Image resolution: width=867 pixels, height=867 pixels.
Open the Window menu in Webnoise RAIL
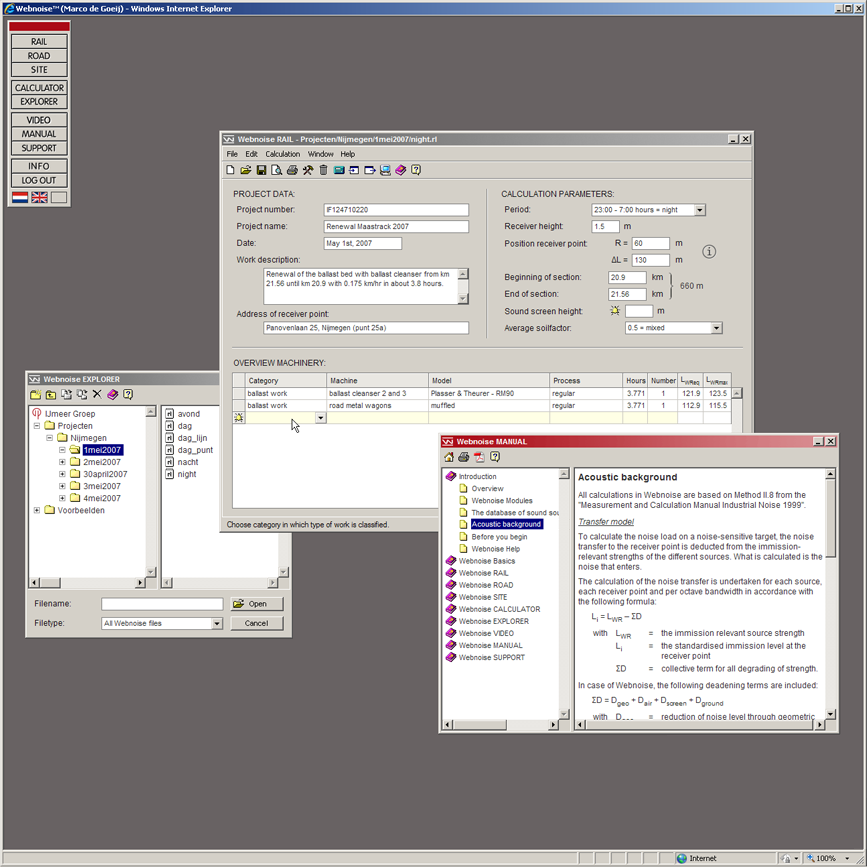point(321,154)
